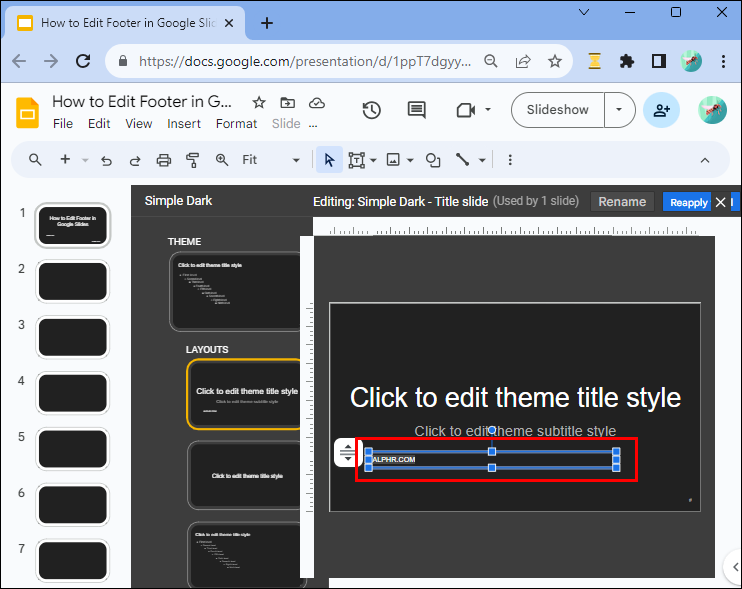Click the 'Click to edit theme title style' text
This screenshot has height=589, width=742.
point(515,397)
